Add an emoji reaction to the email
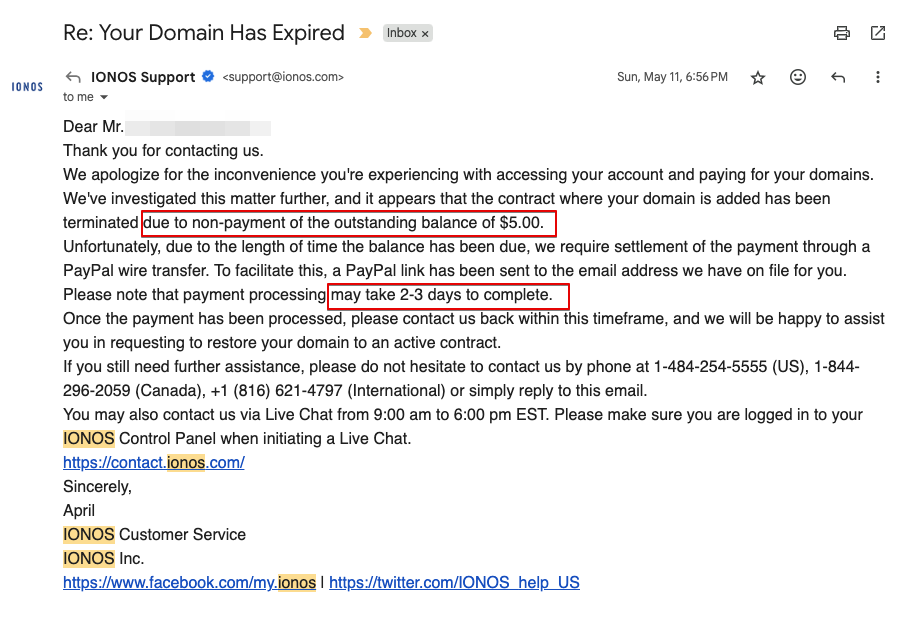Image resolution: width=898 pixels, height=623 pixels. click(x=797, y=77)
